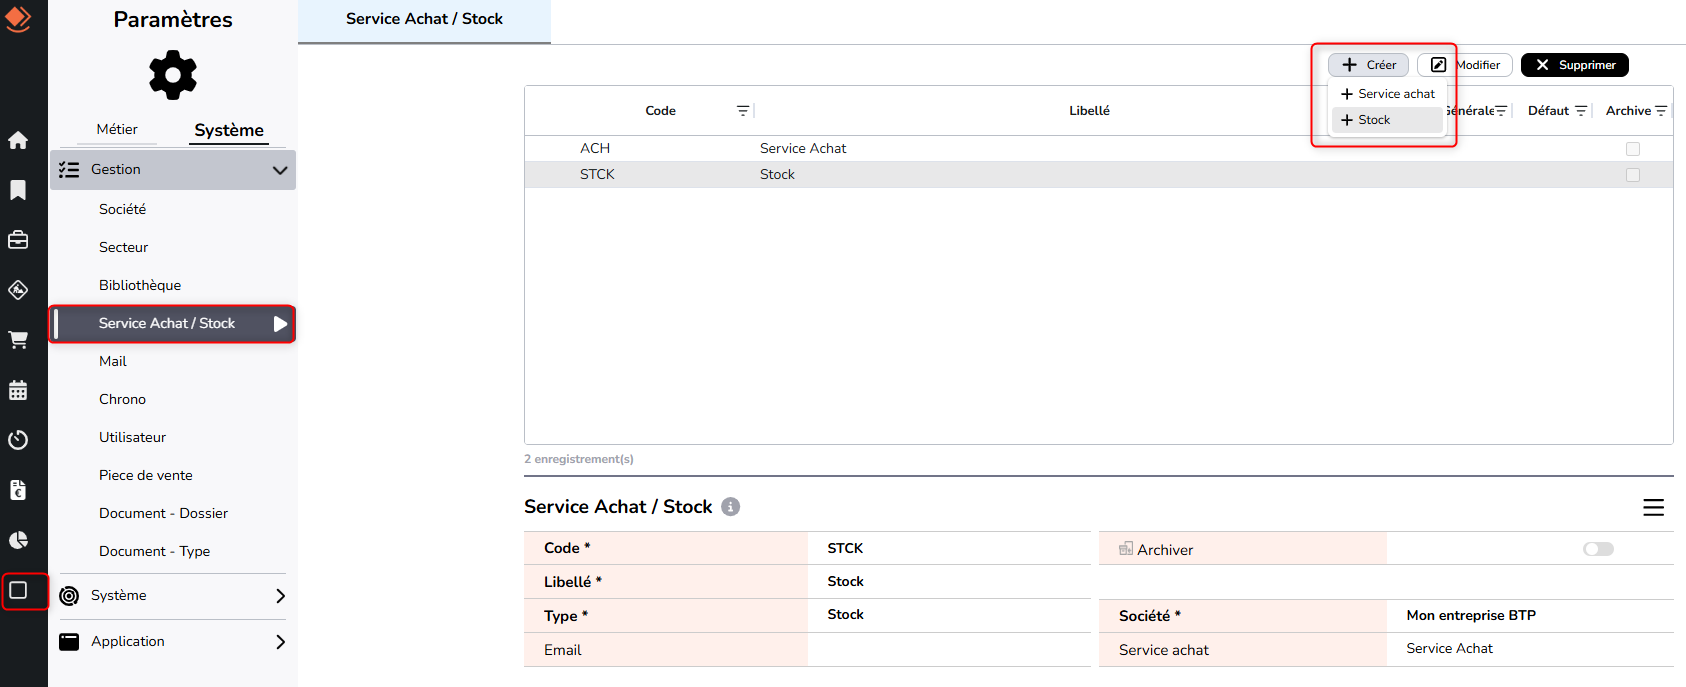
Task: Click the Archiver archive icon
Action: tap(1126, 548)
